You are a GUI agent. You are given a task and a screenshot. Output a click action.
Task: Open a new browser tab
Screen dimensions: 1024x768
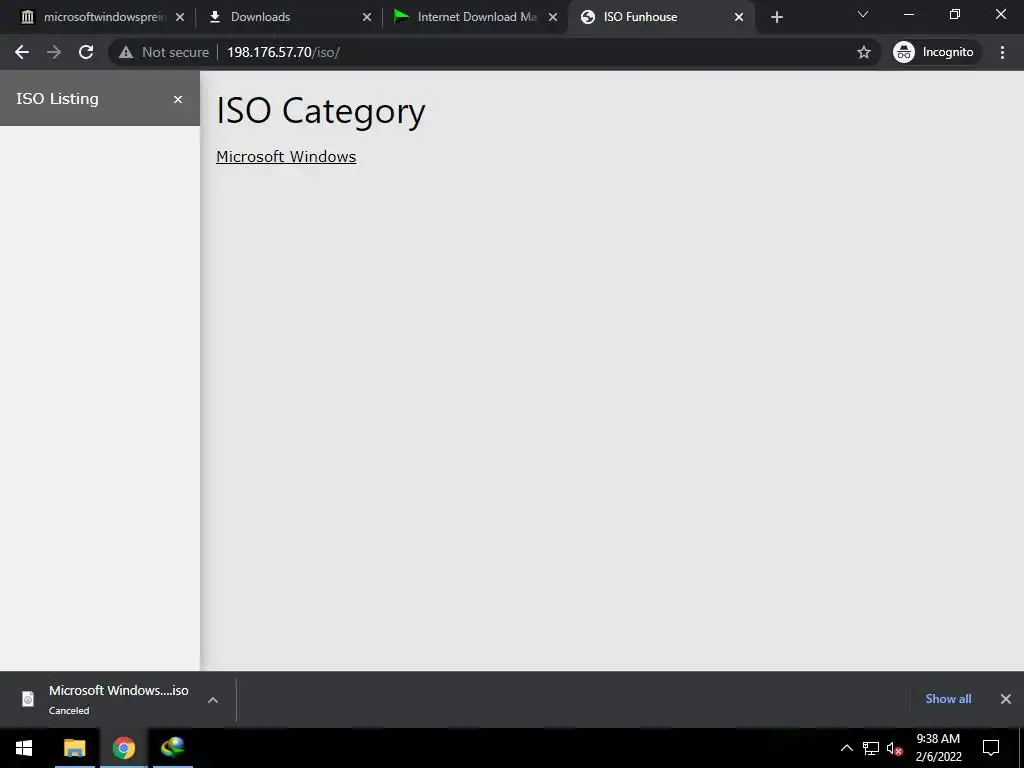776,17
